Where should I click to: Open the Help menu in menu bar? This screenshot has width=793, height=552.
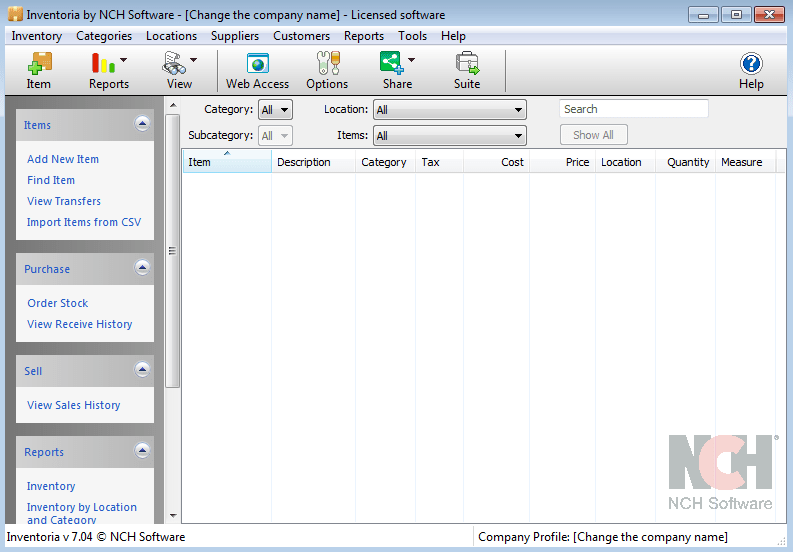[x=453, y=36]
